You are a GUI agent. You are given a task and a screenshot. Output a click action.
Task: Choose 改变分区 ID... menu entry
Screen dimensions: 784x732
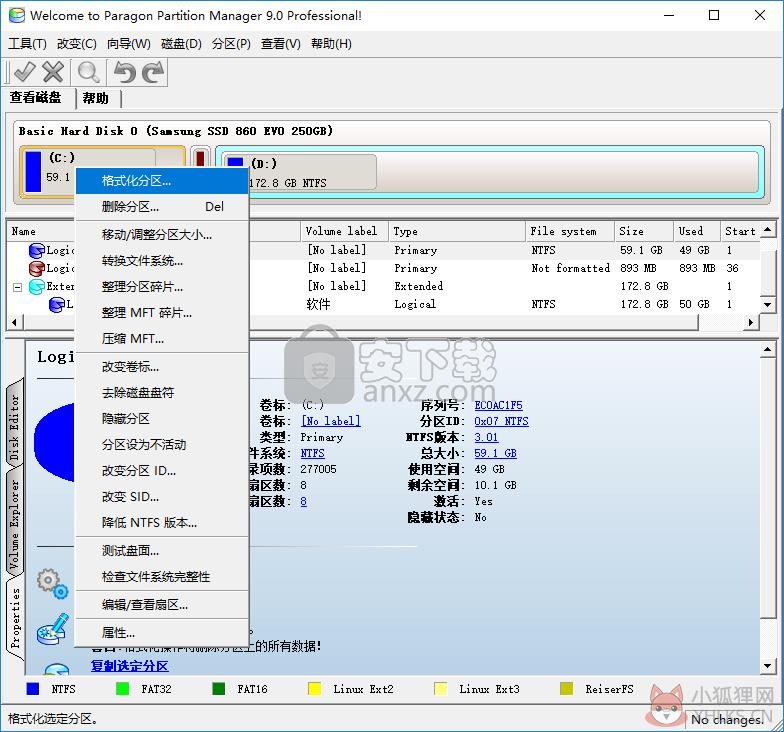pos(162,470)
